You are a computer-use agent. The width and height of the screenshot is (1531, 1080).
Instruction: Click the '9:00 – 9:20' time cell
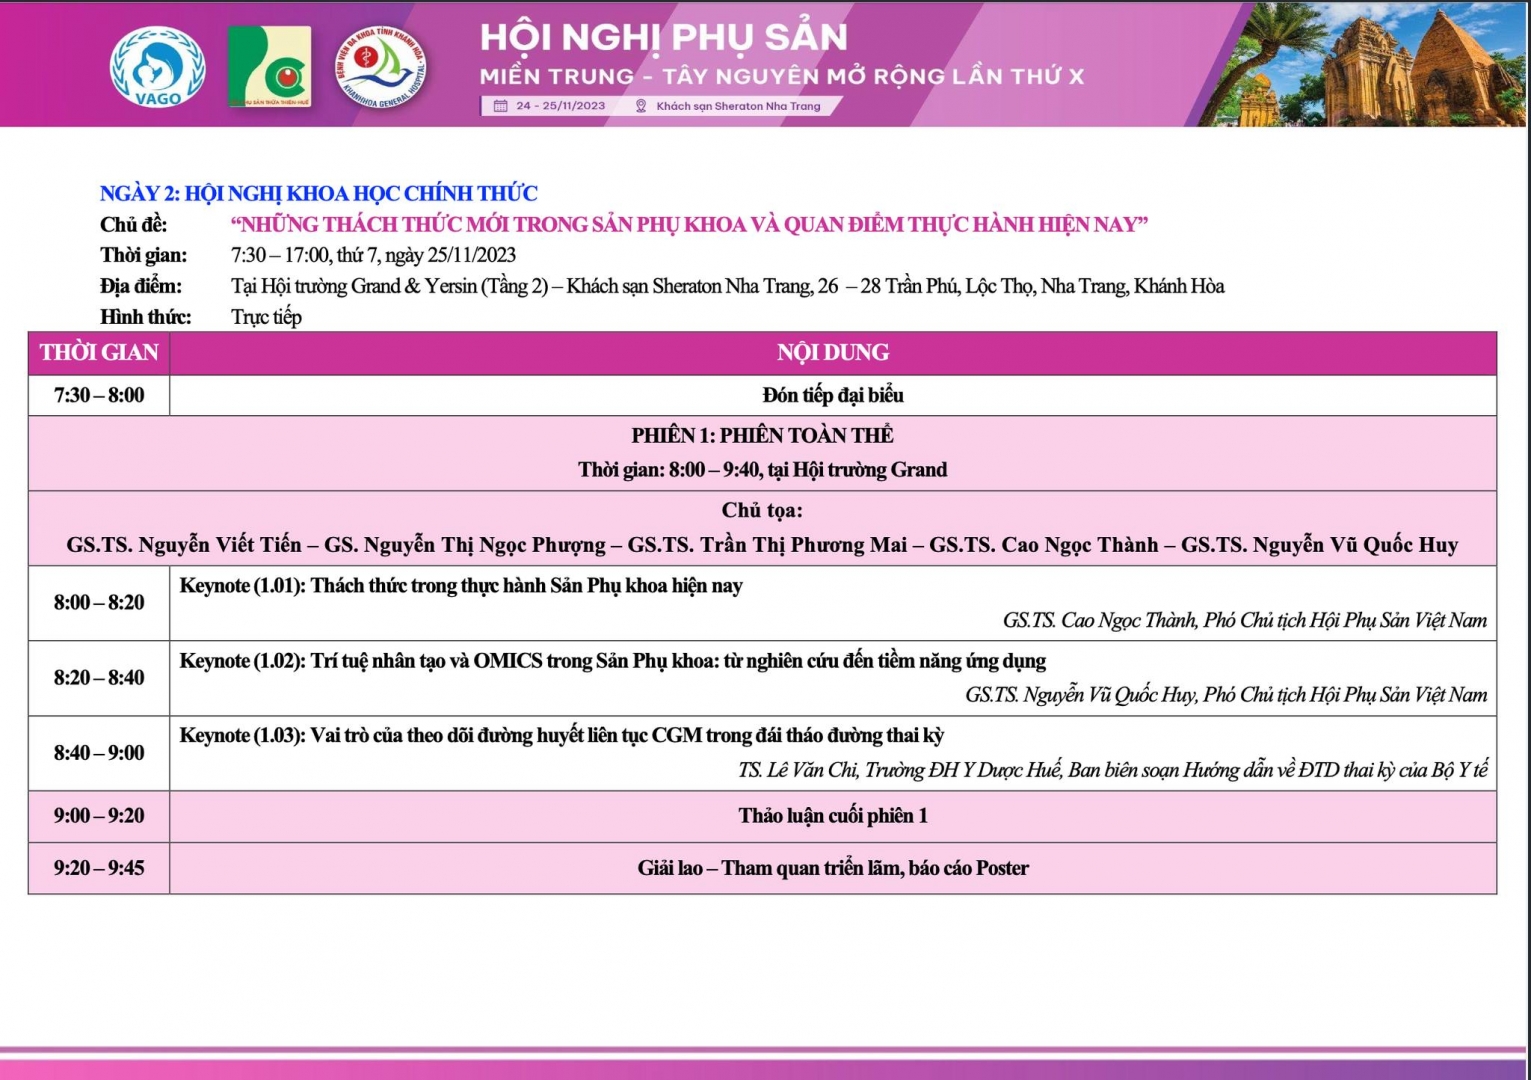click(x=99, y=816)
